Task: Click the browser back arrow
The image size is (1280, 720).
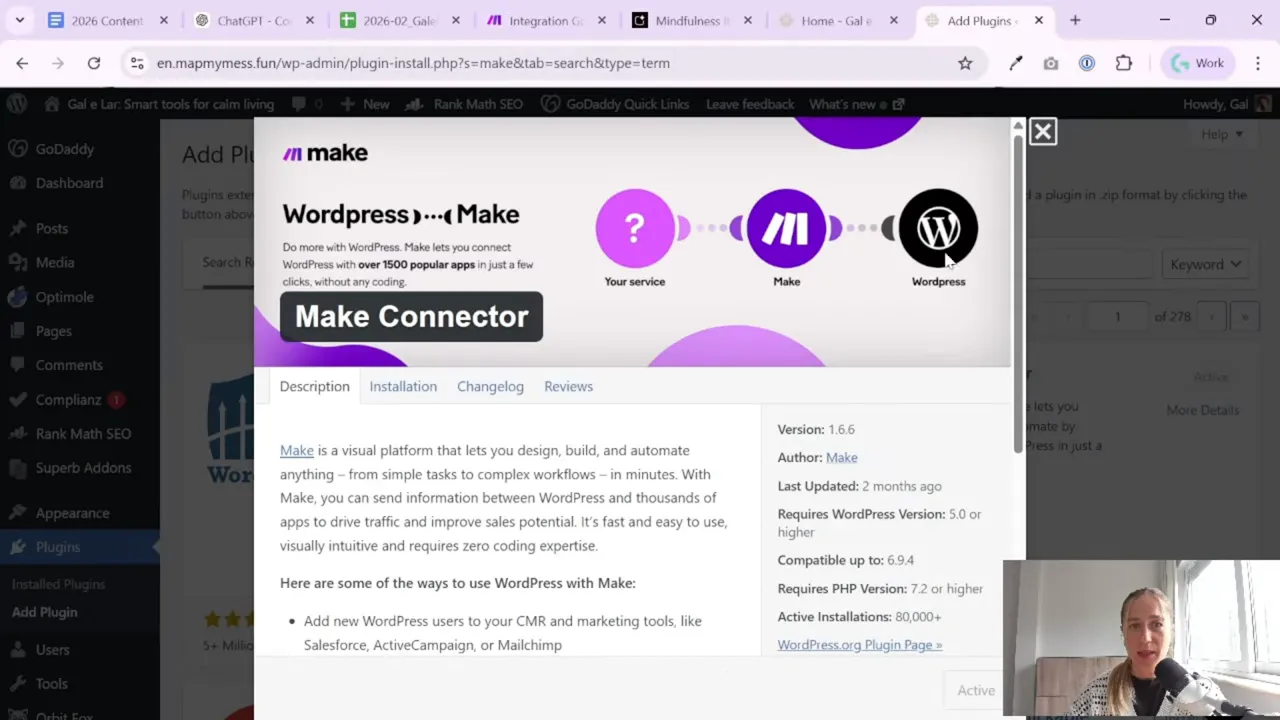Action: pos(22,63)
